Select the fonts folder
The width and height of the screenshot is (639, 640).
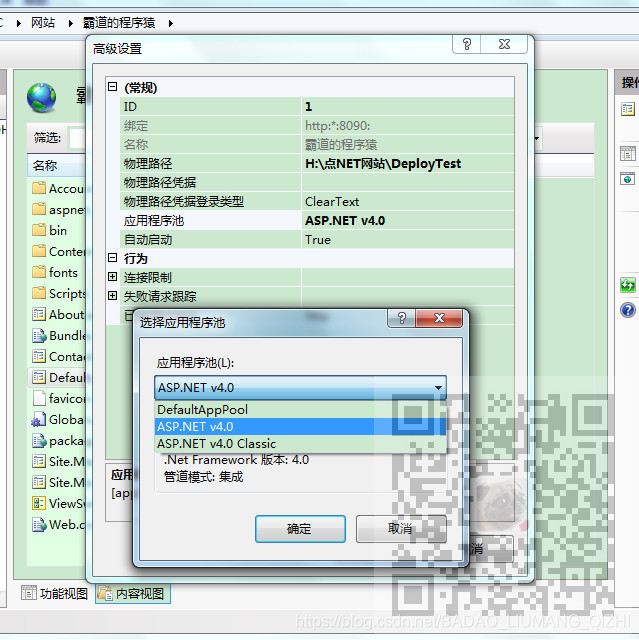tap(55, 272)
